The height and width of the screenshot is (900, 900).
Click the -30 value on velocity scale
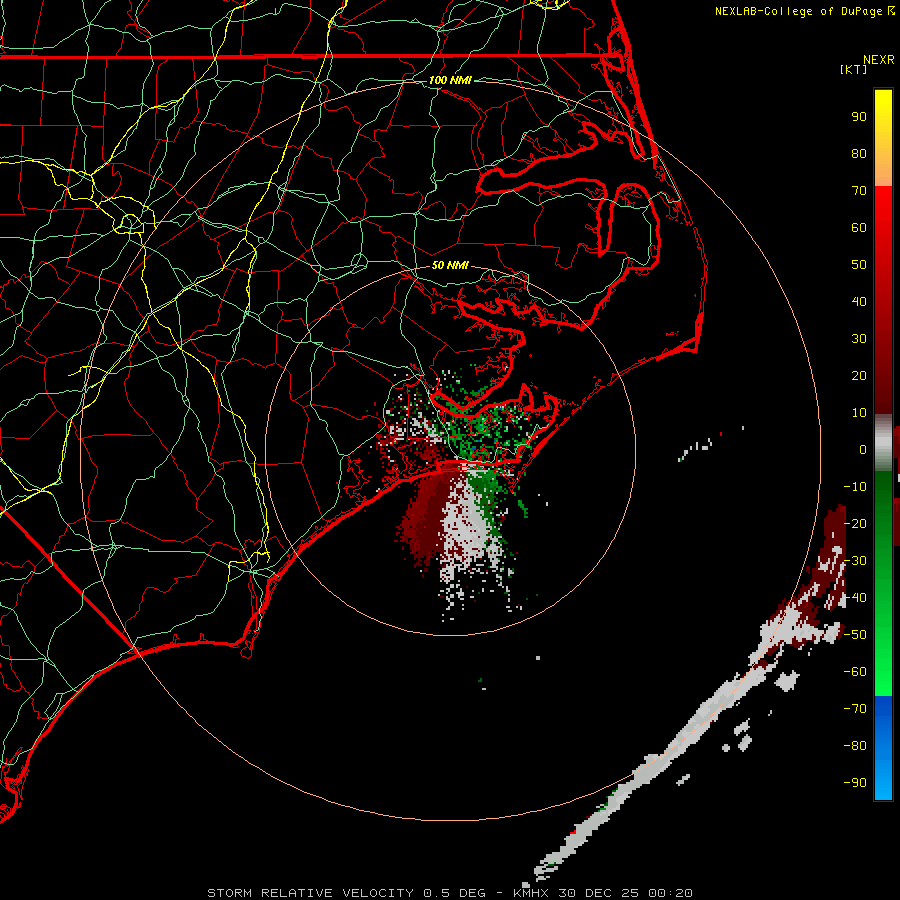pos(855,561)
